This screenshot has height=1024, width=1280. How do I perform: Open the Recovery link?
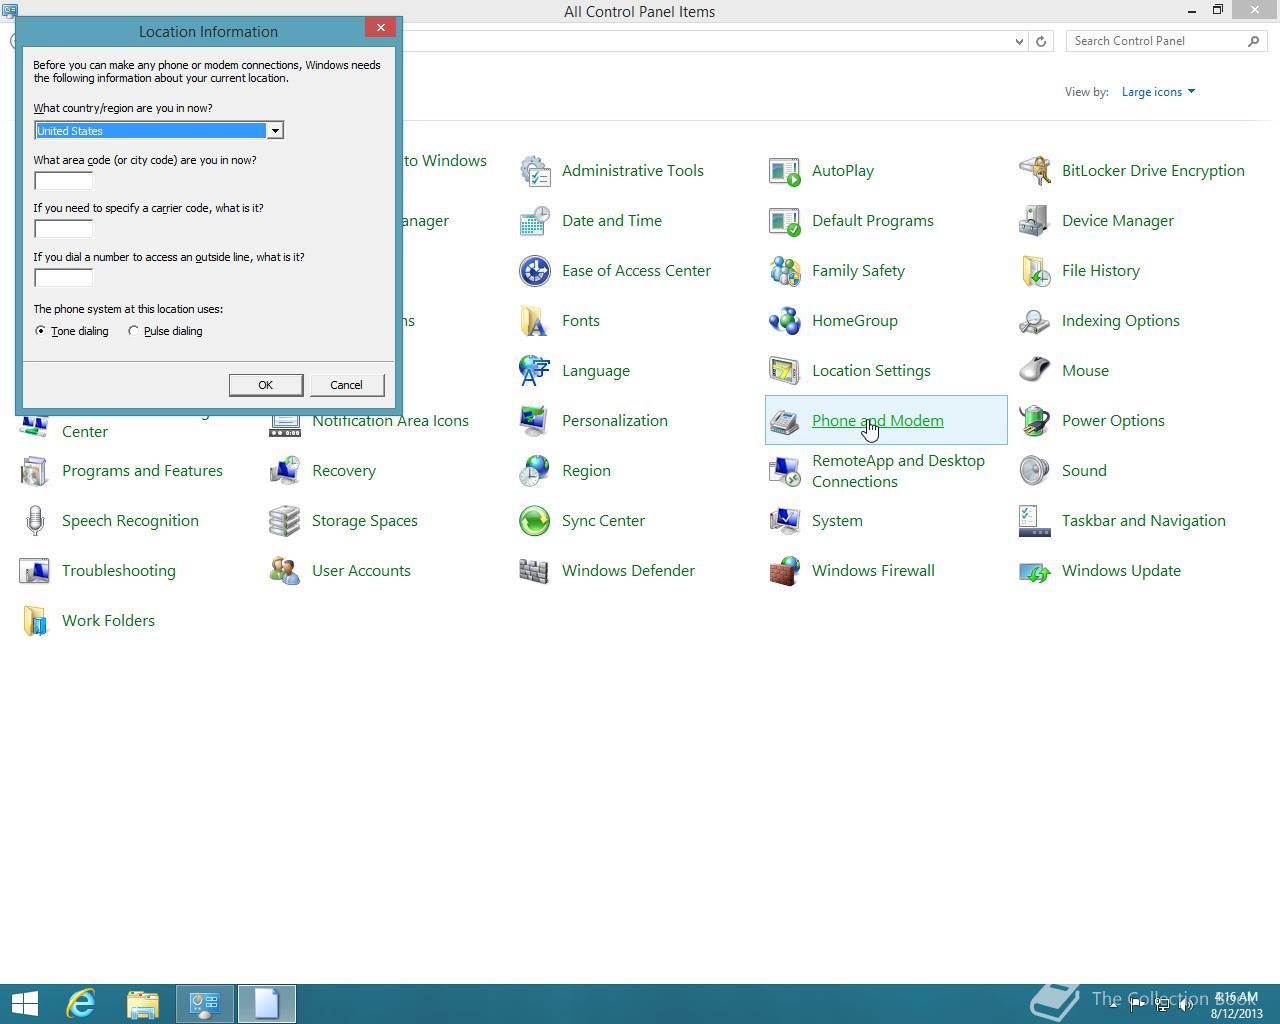tap(344, 471)
